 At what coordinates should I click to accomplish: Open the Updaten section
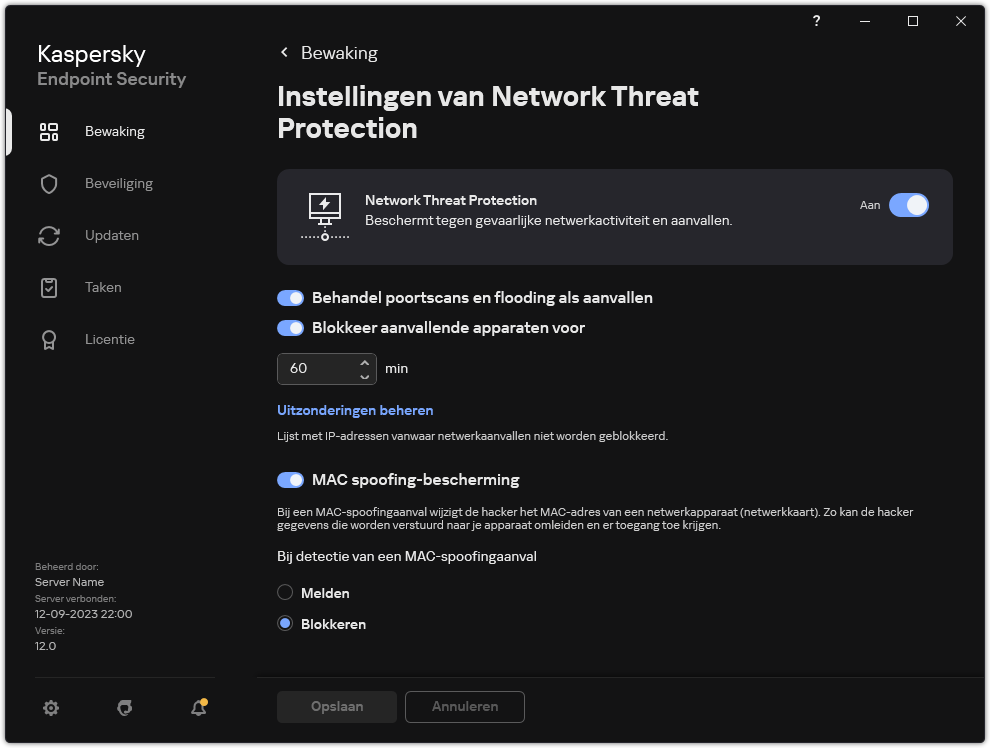(111, 235)
